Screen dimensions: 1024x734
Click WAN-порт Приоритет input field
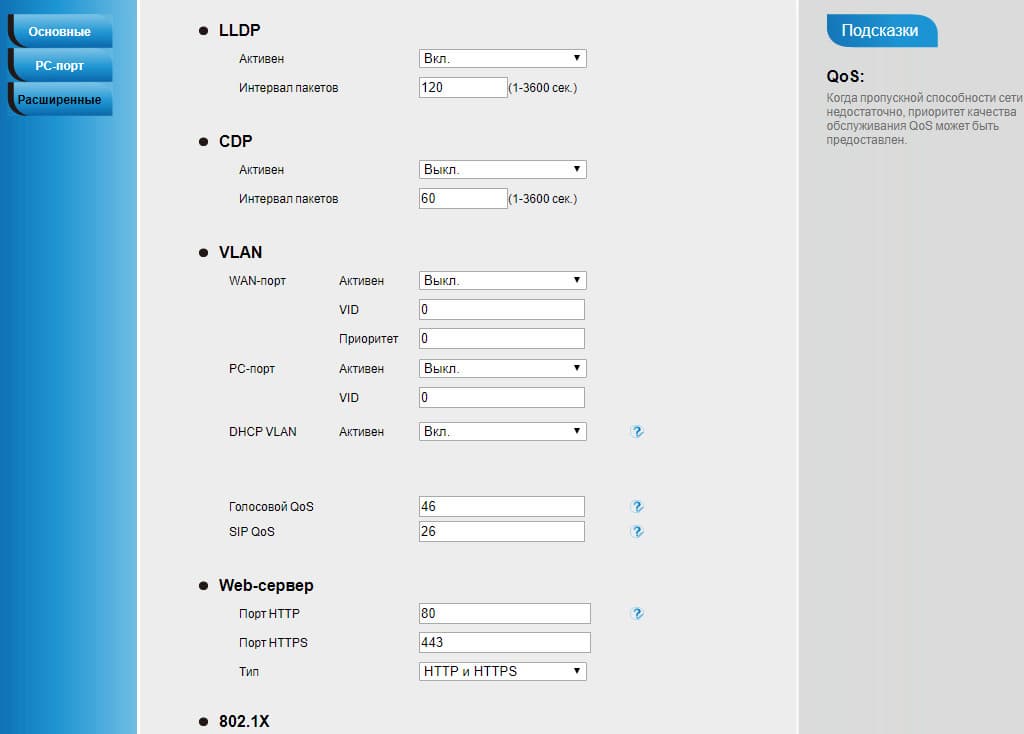pos(501,339)
